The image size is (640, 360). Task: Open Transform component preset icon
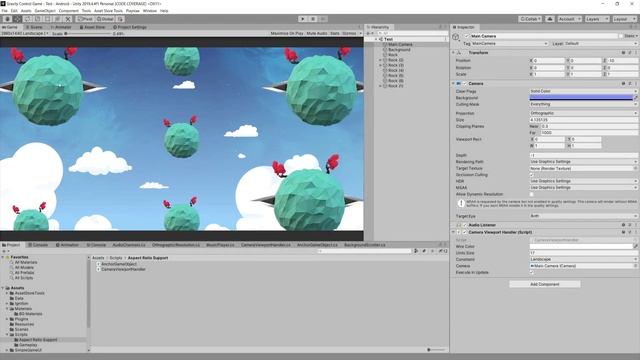[630, 53]
